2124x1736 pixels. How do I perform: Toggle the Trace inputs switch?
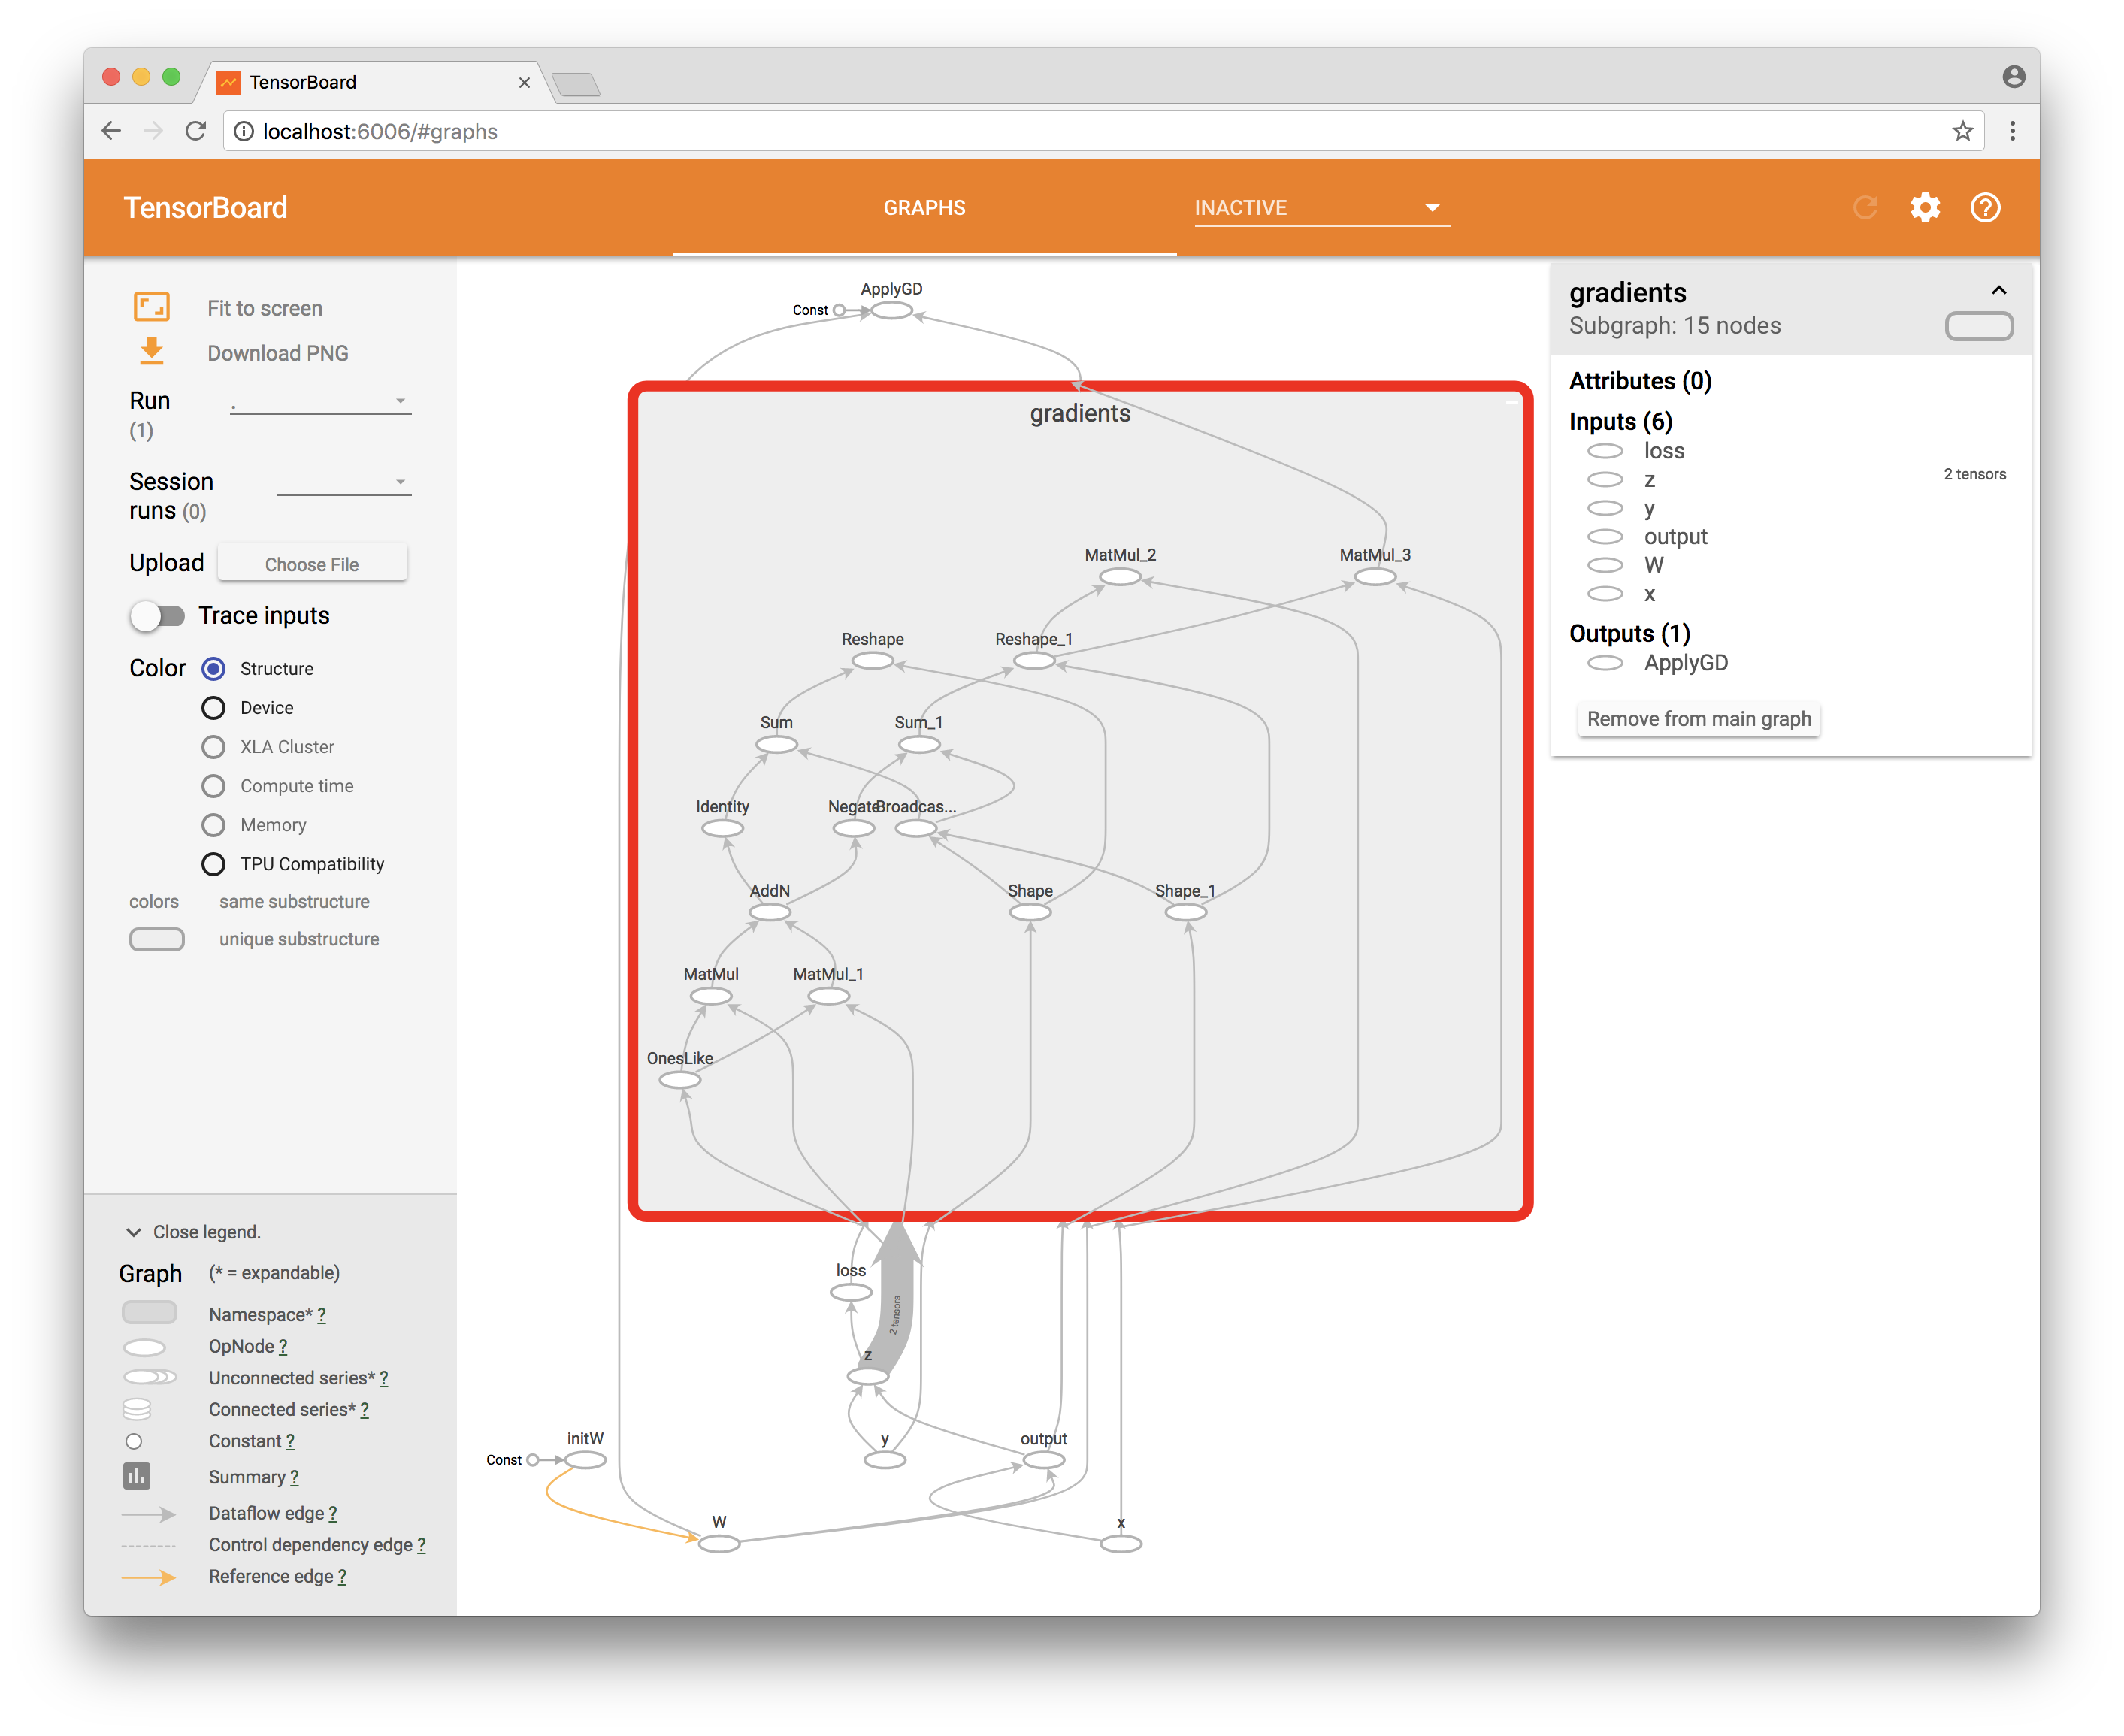(158, 616)
